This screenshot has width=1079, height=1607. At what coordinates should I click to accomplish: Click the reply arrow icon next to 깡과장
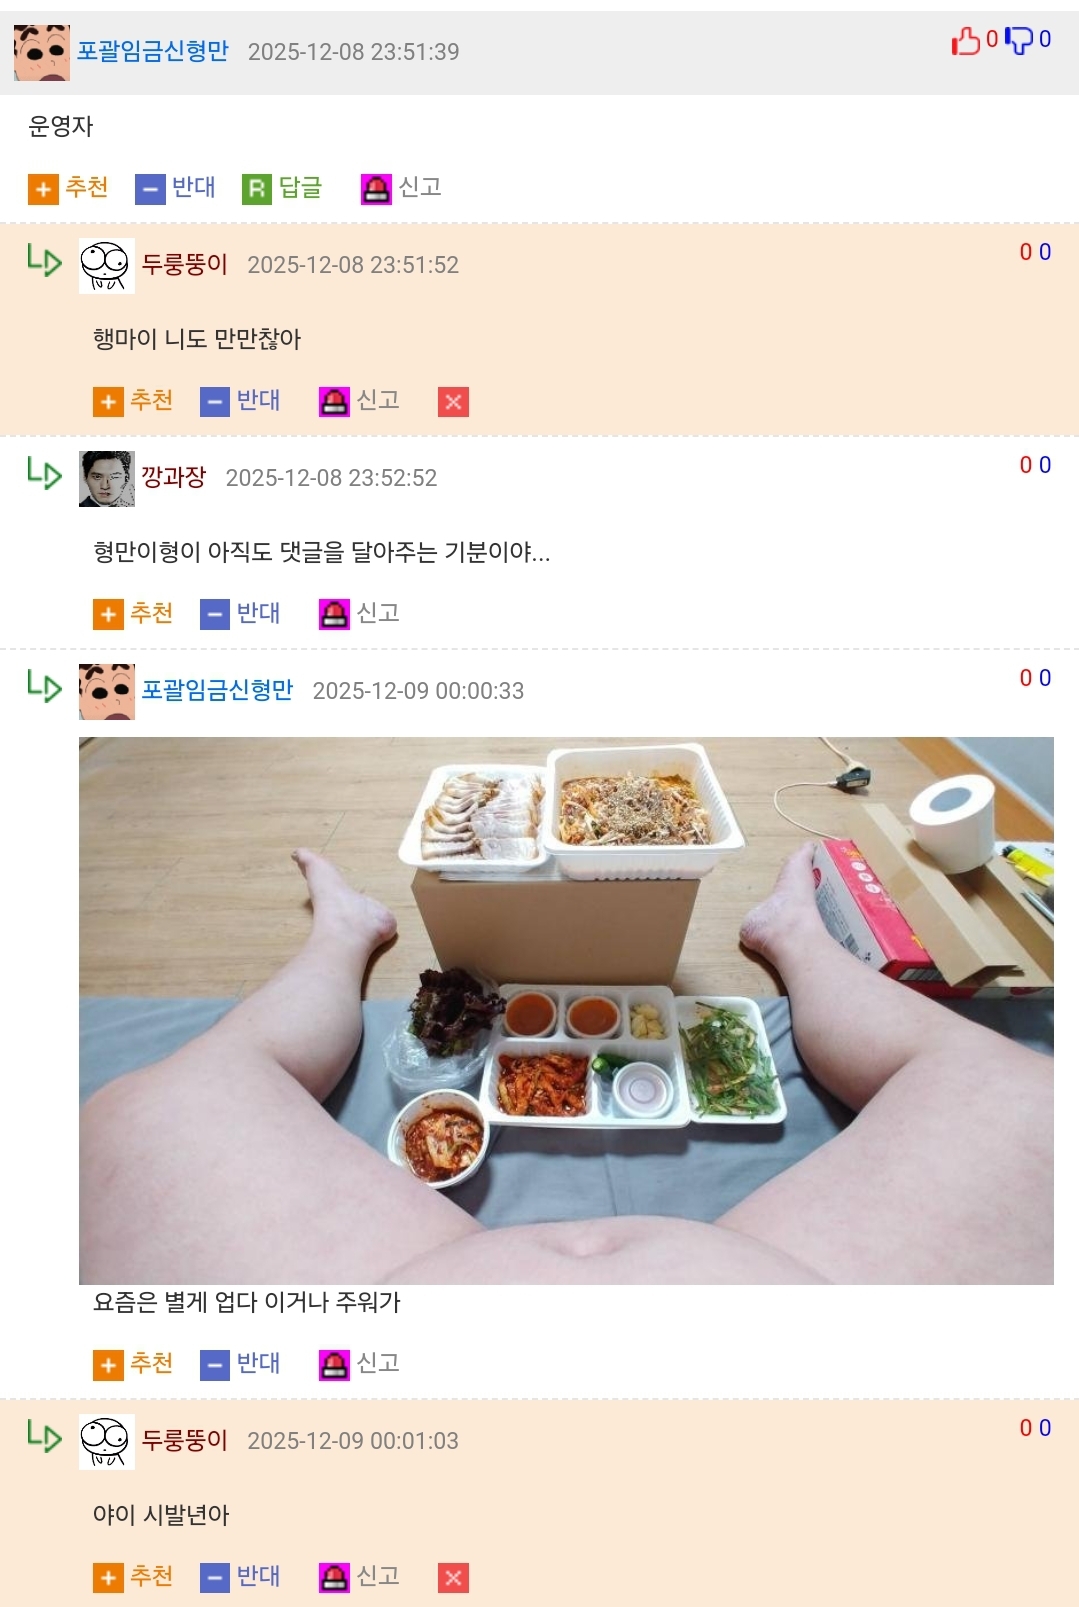point(44,473)
